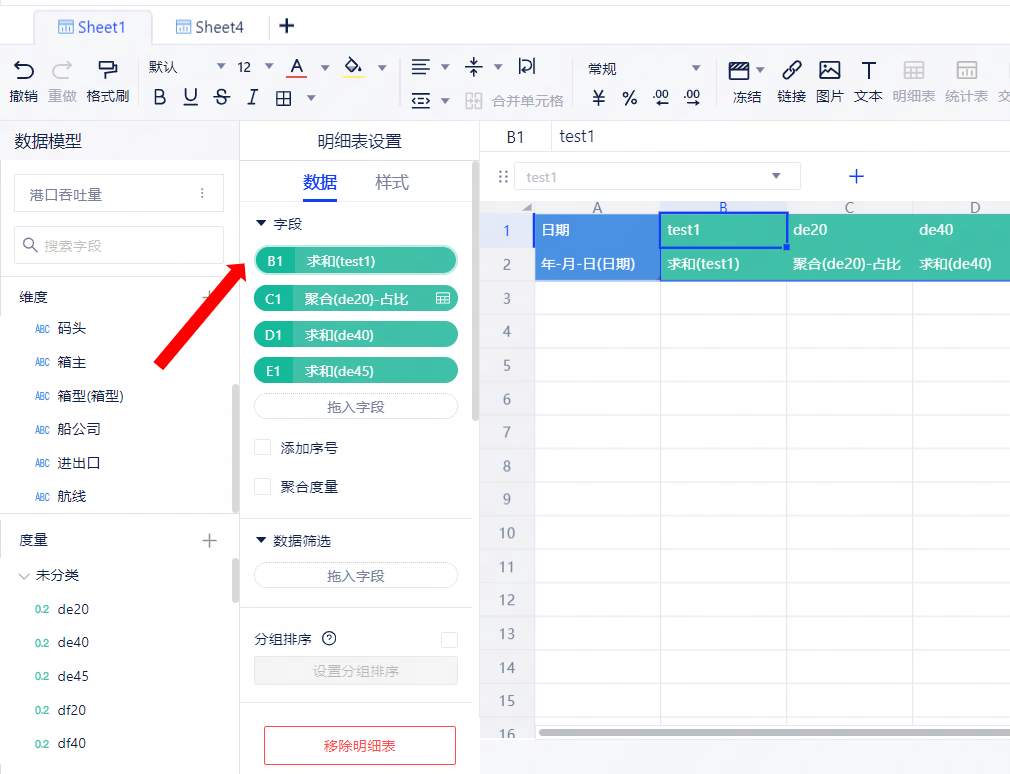Click the undo (撤销) icon
Screen dimensions: 1010x774
23,70
